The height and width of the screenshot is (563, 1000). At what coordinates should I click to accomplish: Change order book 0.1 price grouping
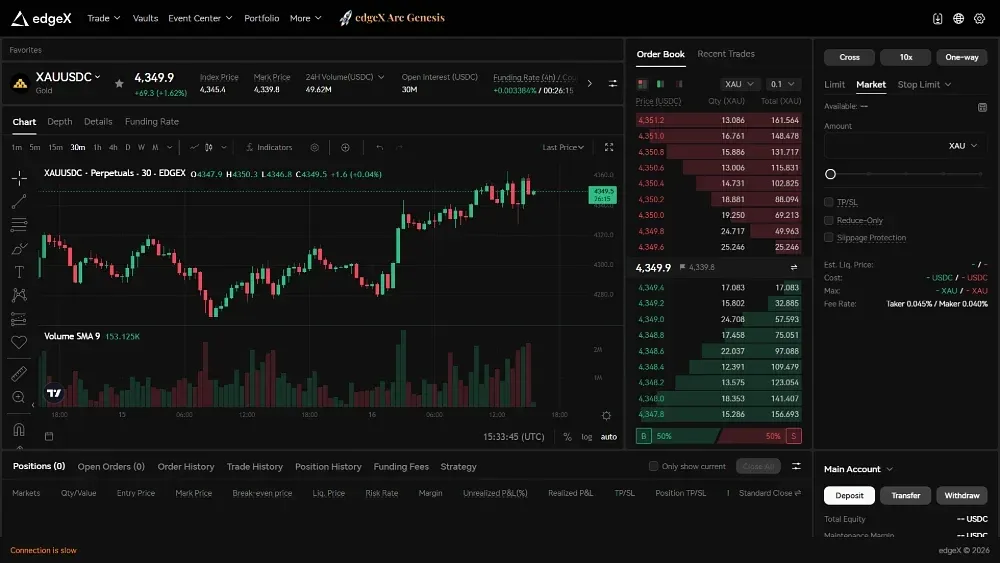click(783, 84)
